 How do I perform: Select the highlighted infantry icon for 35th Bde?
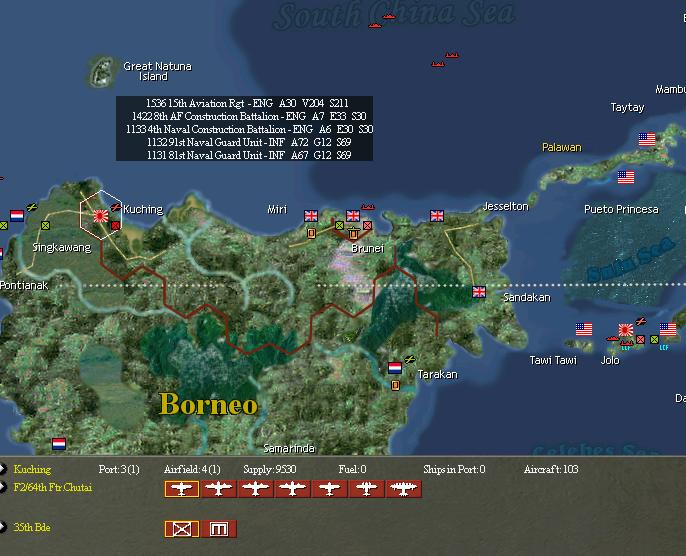182,529
